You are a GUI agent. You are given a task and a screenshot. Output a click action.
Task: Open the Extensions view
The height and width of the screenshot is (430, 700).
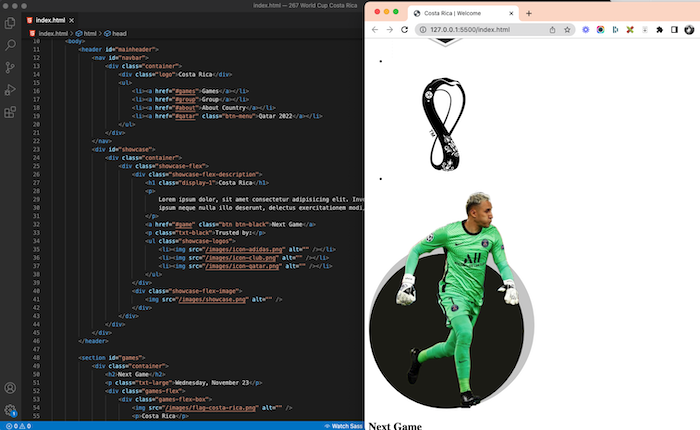pyautogui.click(x=10, y=112)
